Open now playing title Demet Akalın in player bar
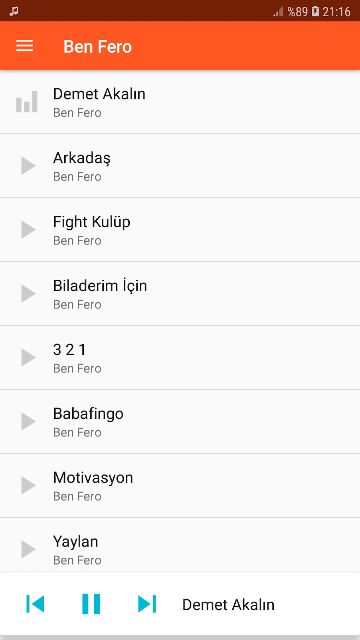360x640 pixels. coord(228,605)
